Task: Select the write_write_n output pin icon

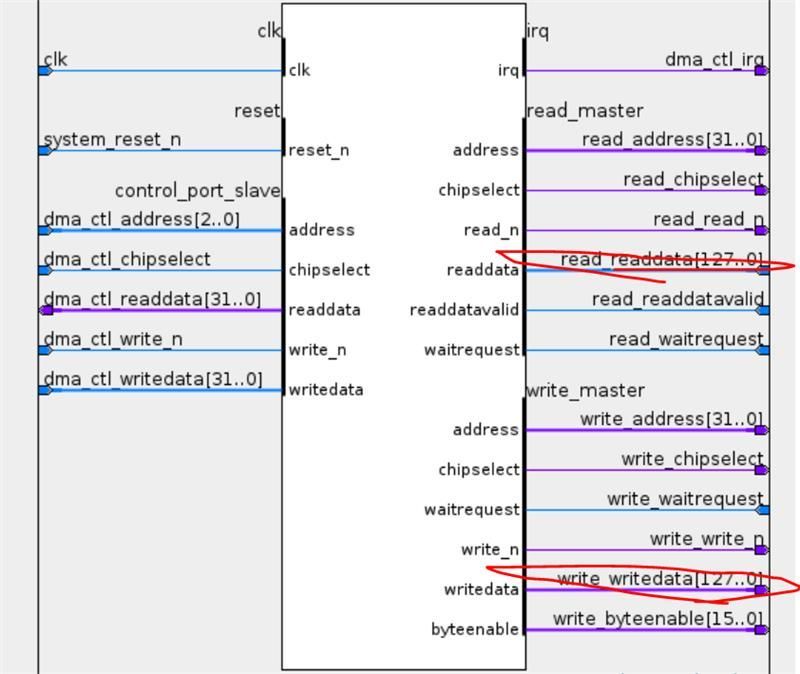Action: [x=762, y=550]
